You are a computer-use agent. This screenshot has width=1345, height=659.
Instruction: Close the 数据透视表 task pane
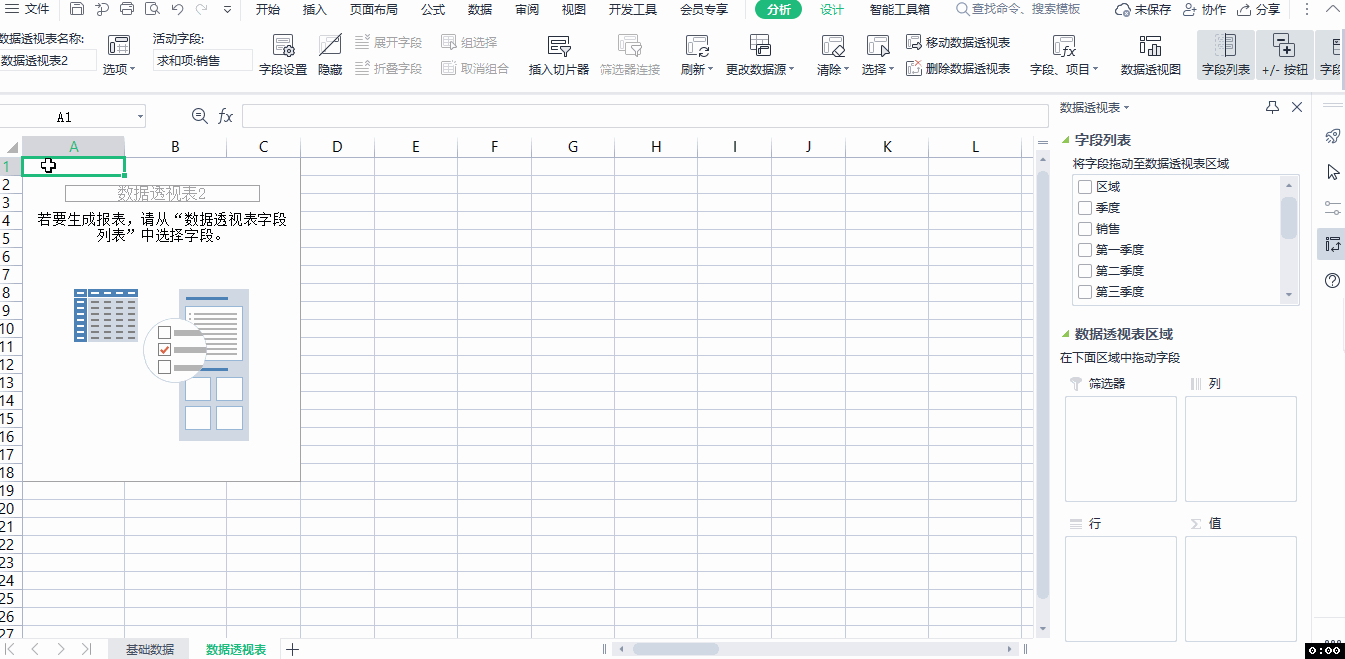pyautogui.click(x=1297, y=107)
